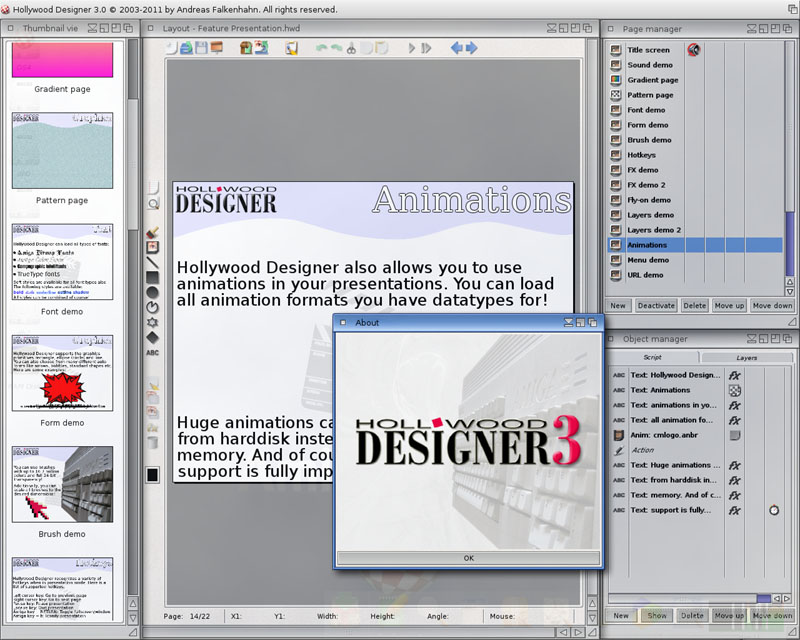
Task: Click the single-arrow Play button
Action: click(x=412, y=48)
